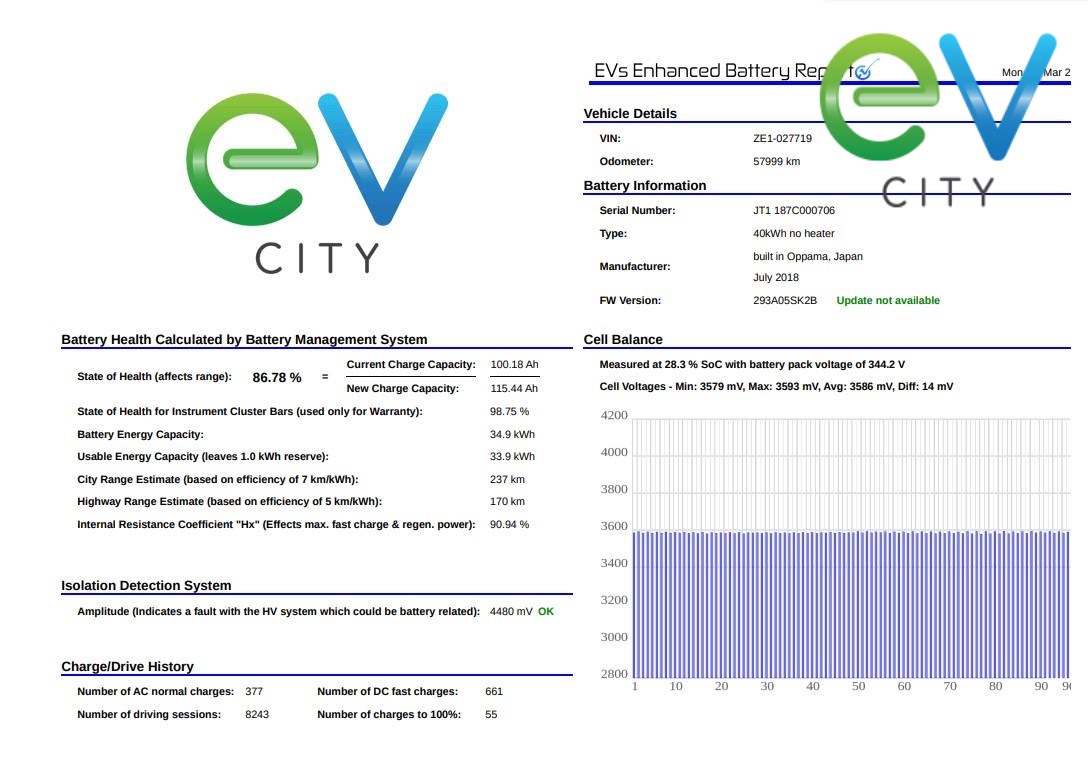
Task: Click the "Battery Information" heading
Action: [x=645, y=186]
